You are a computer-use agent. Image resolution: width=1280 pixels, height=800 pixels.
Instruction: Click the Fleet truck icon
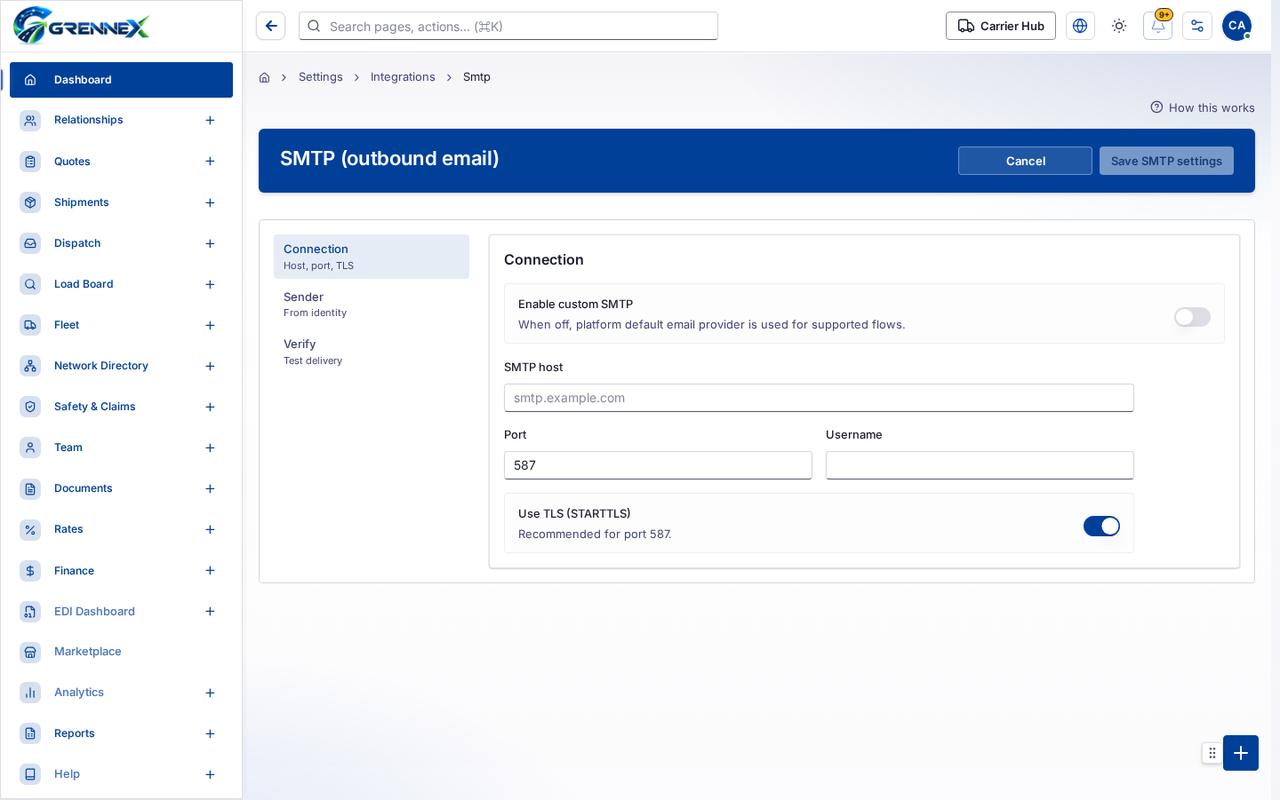tap(30, 325)
